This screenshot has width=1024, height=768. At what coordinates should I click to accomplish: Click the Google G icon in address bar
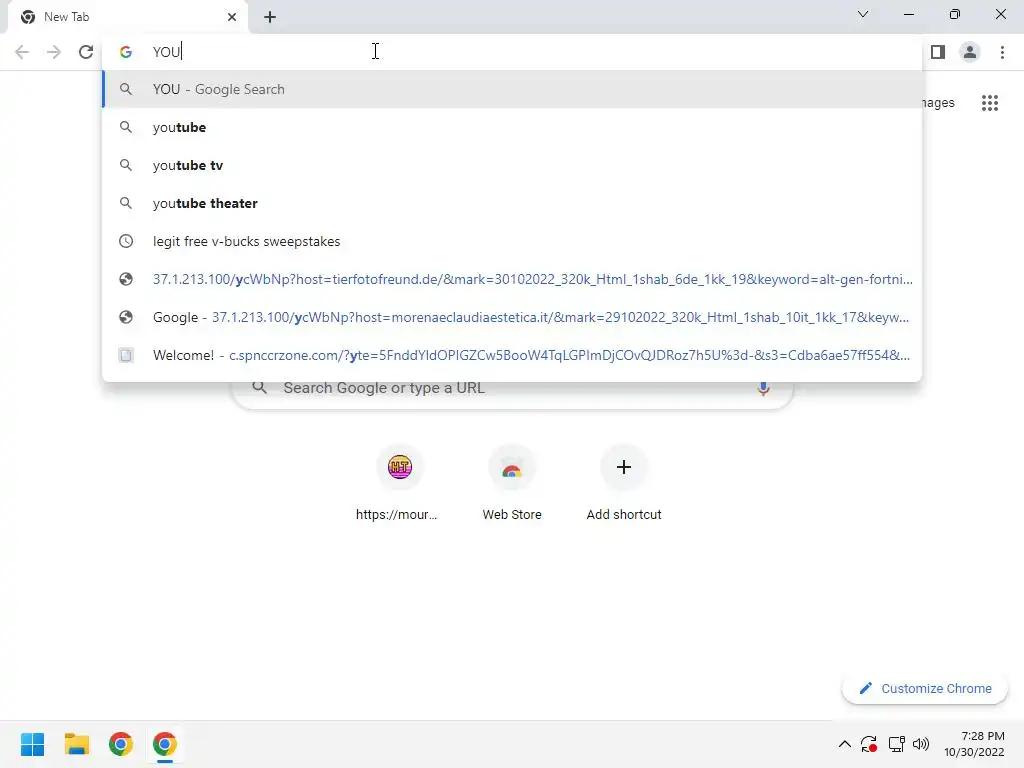[x=126, y=52]
